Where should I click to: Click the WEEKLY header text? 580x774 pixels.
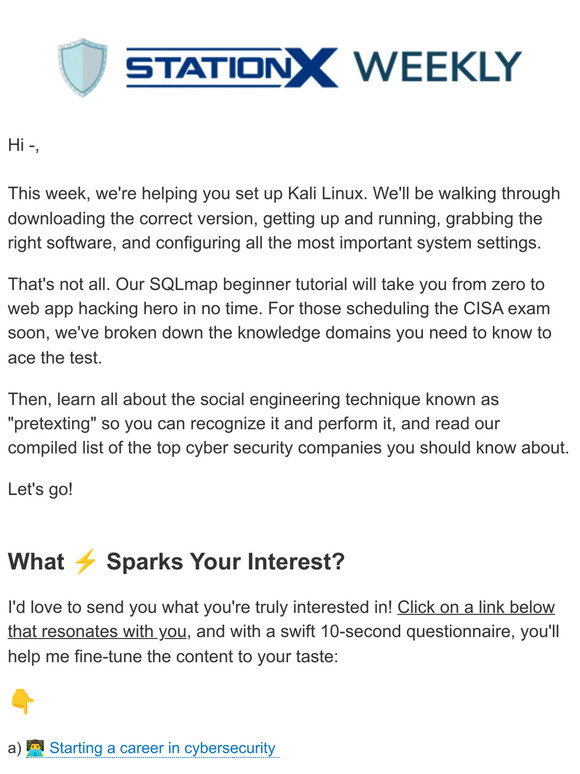(x=437, y=66)
